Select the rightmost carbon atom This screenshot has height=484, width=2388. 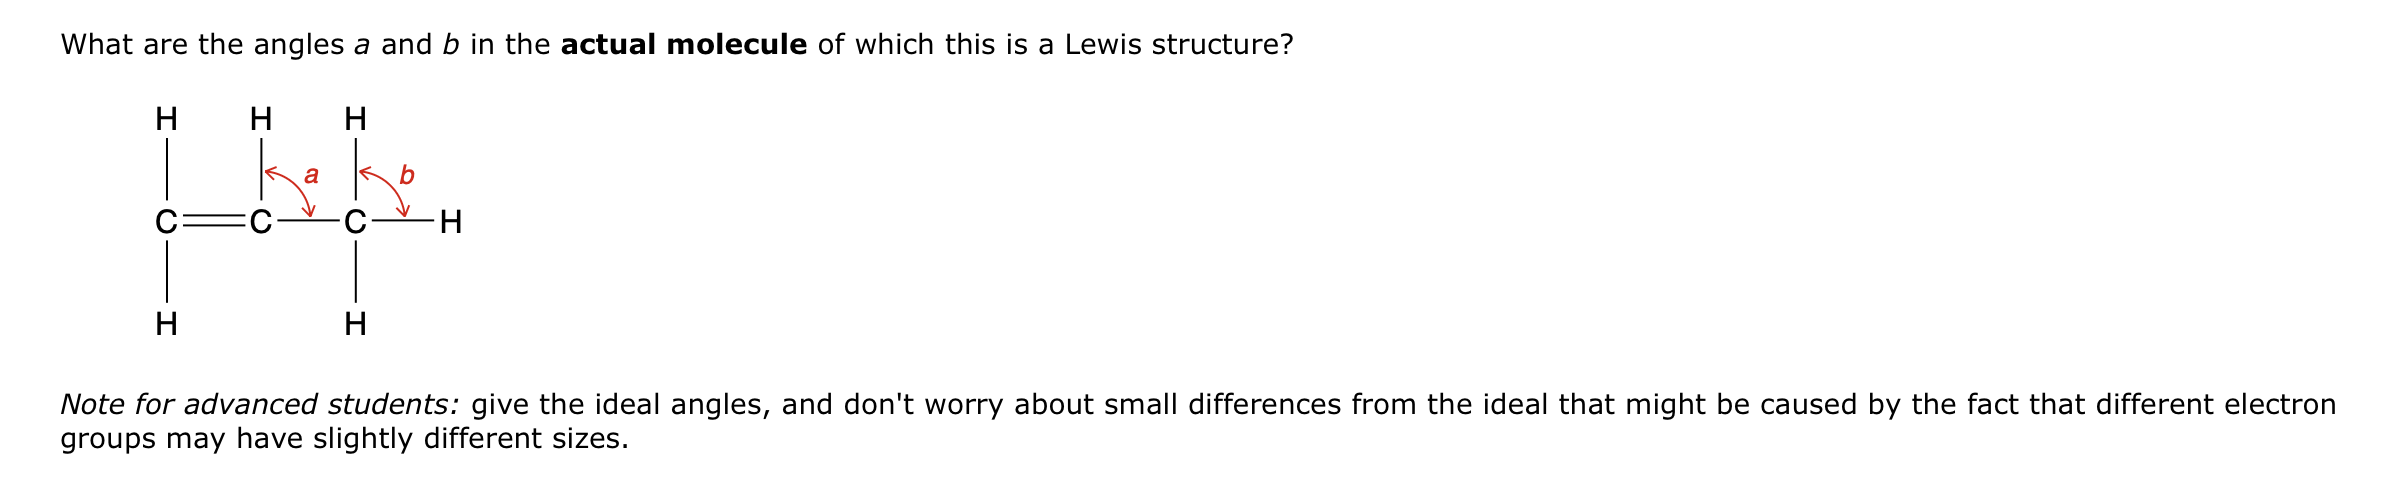(355, 222)
